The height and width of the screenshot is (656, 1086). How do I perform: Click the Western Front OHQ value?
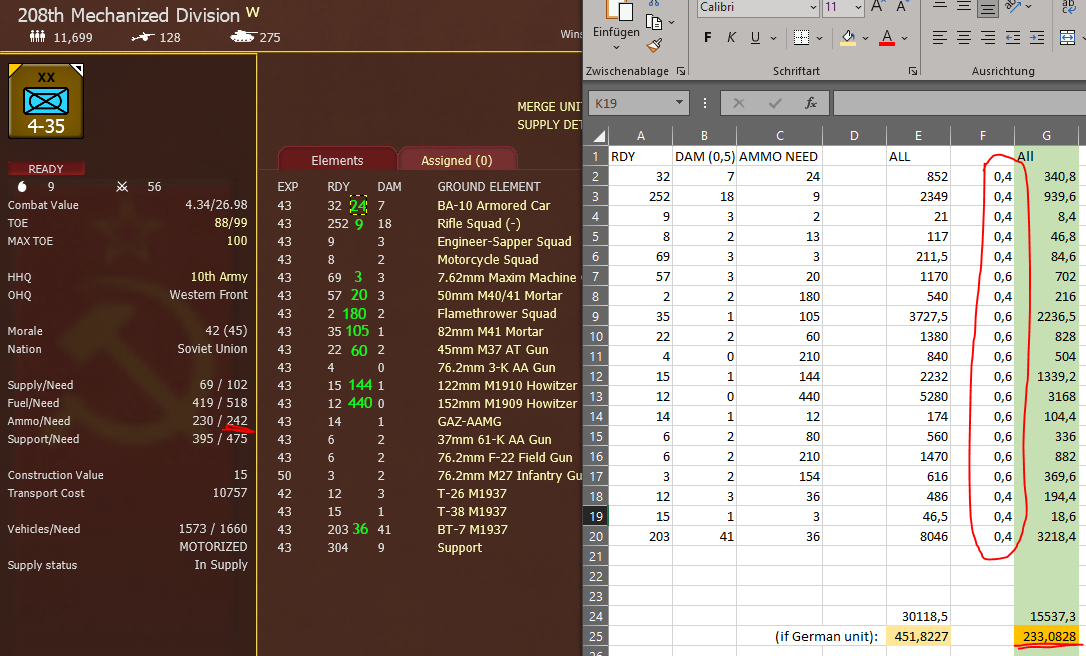point(208,295)
